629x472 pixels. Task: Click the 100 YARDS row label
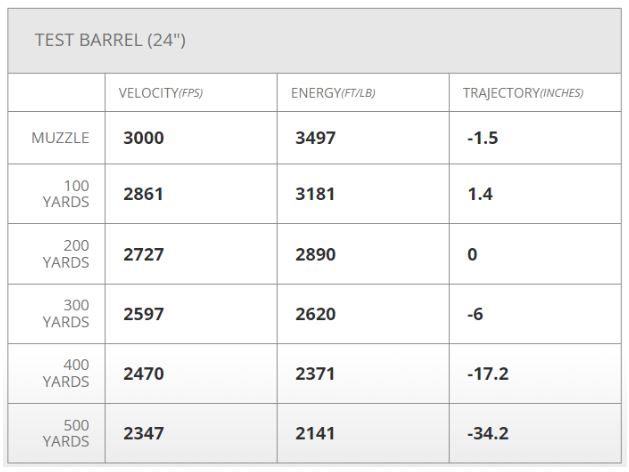pos(68,194)
